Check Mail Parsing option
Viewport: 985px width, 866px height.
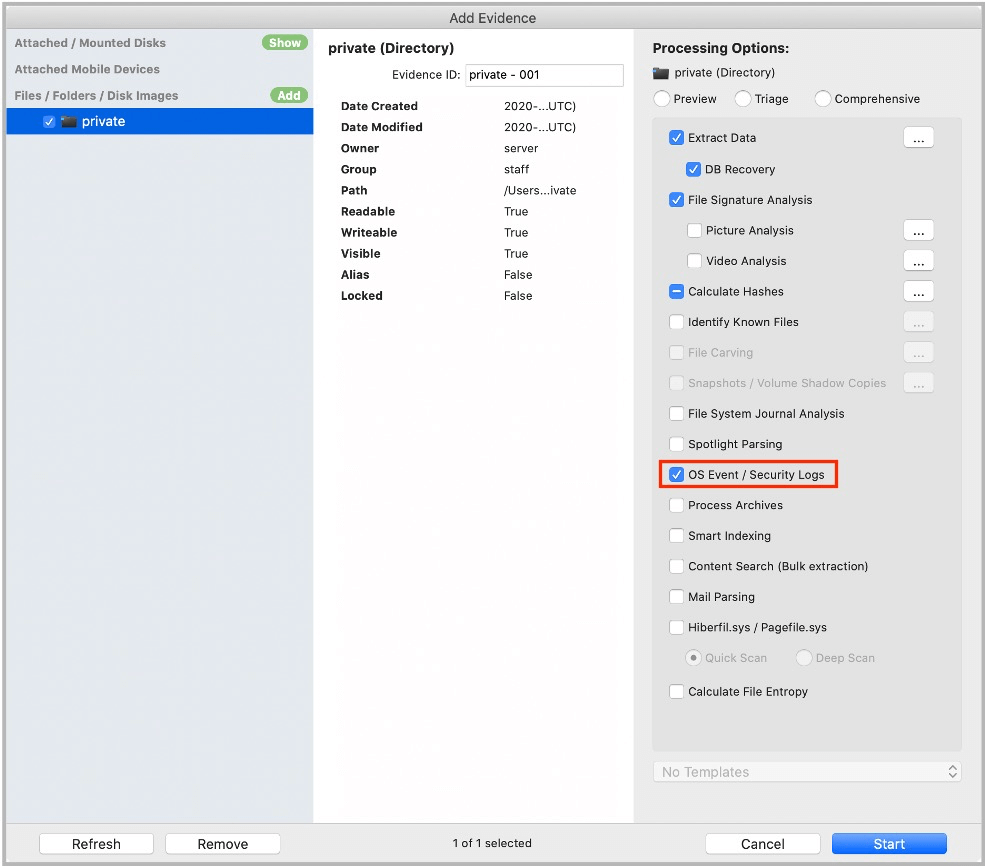pyautogui.click(x=676, y=597)
